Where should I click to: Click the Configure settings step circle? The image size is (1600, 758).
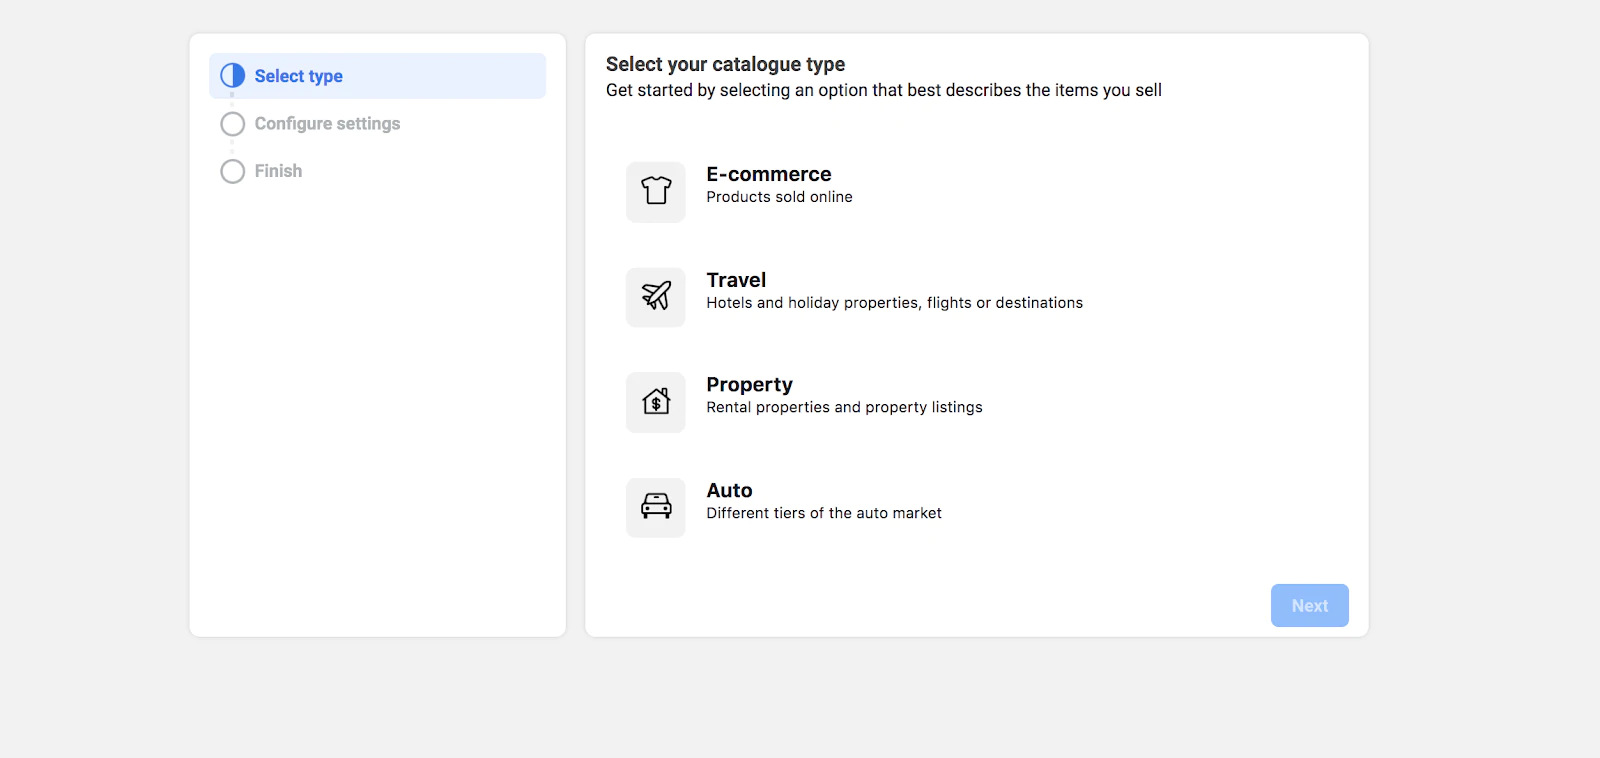coord(233,124)
